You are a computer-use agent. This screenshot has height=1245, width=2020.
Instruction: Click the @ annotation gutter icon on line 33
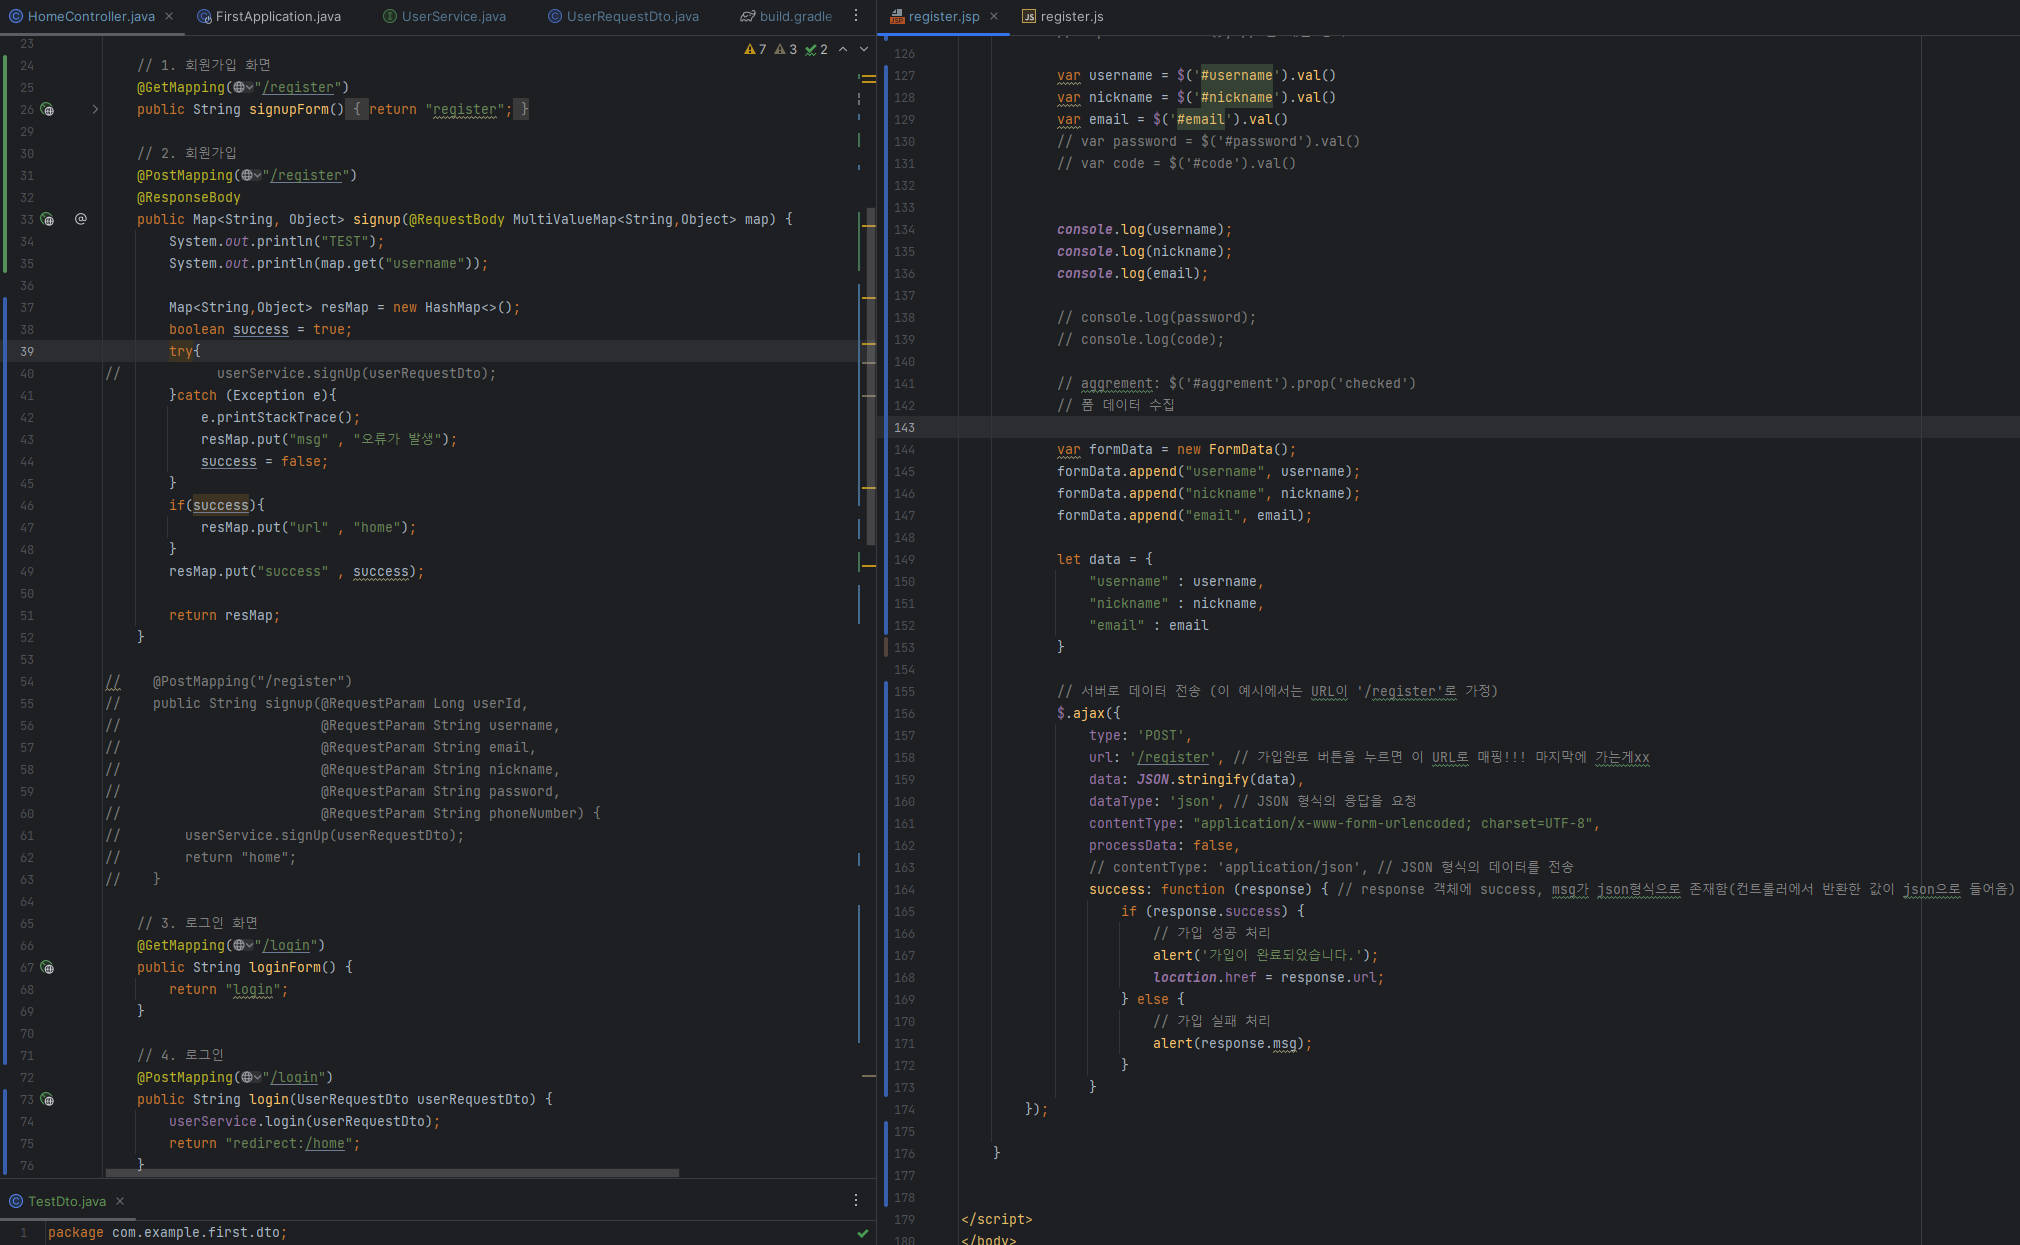click(81, 219)
